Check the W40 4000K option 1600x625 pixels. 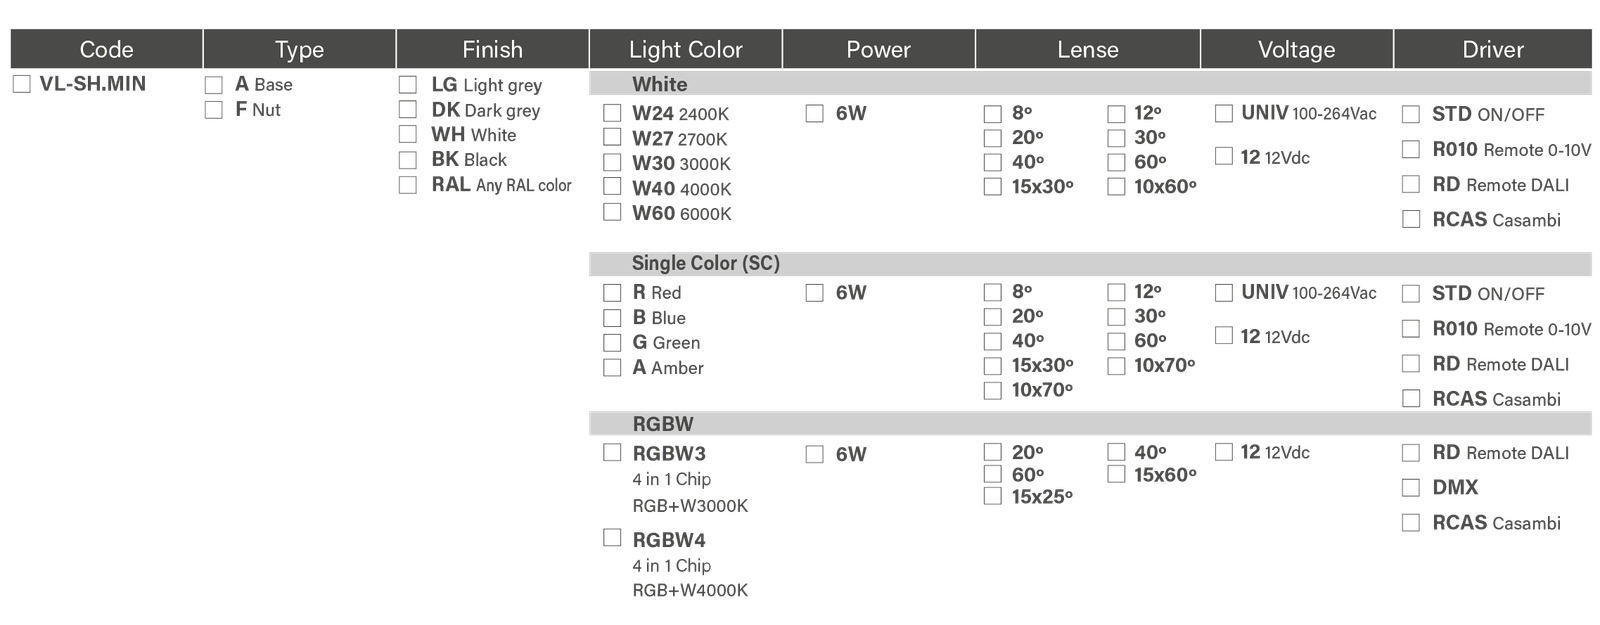612,187
